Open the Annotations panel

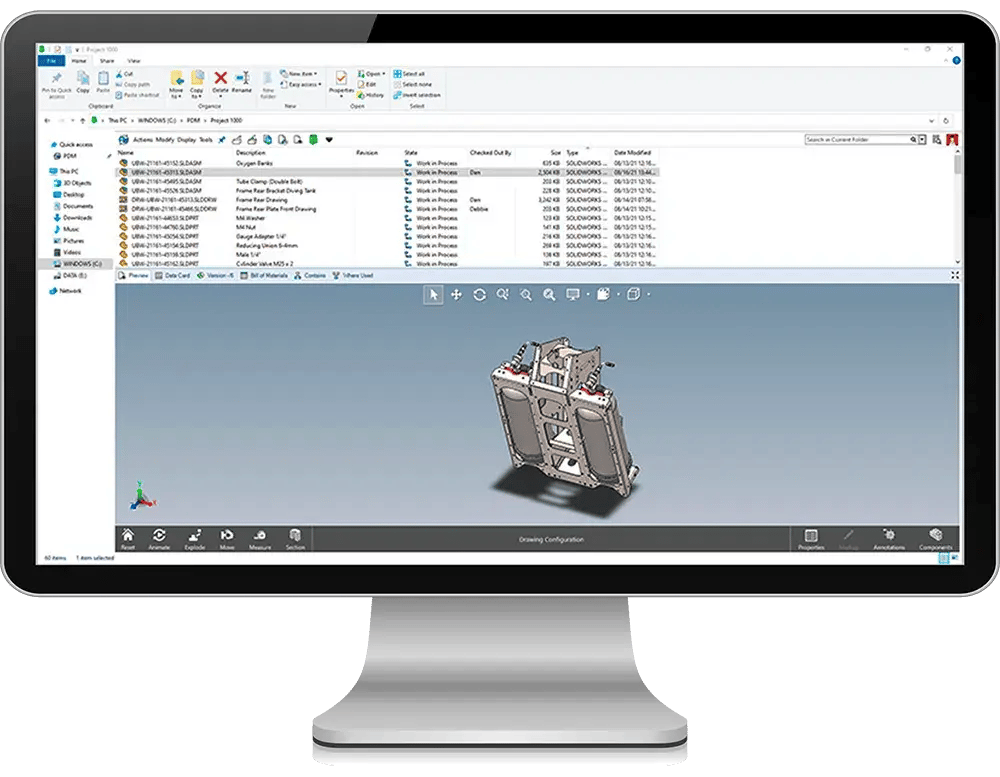point(889,539)
